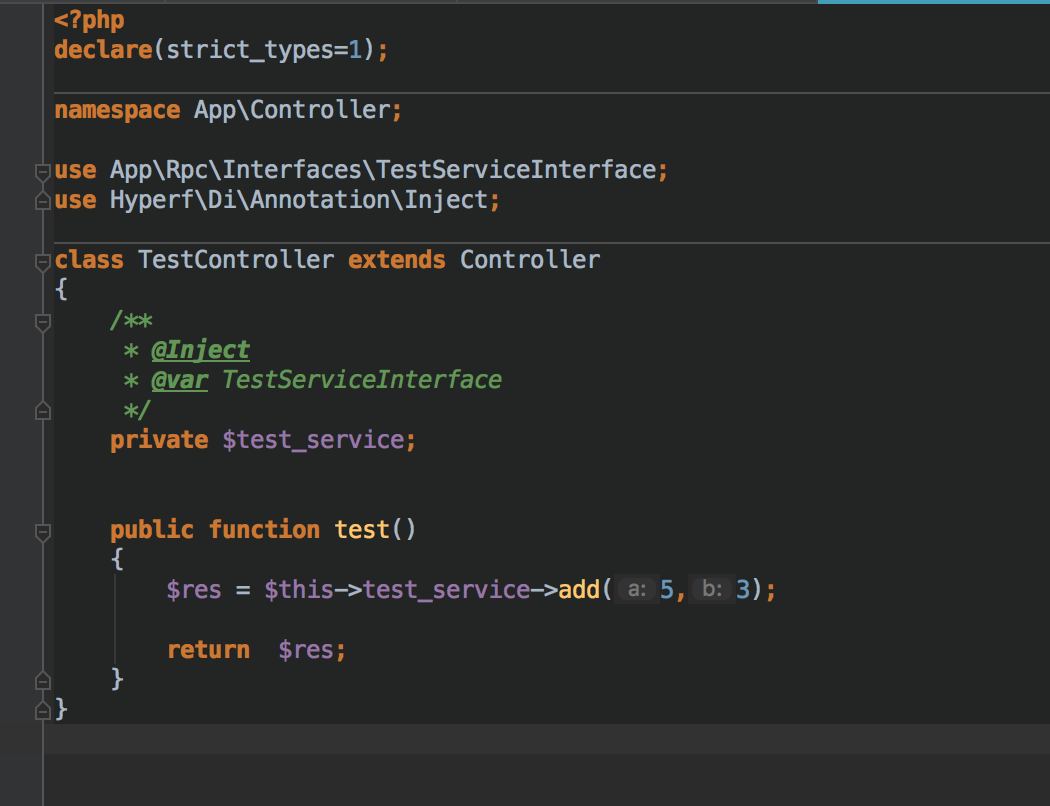Image resolution: width=1050 pixels, height=806 pixels.
Task: Click the private keyword
Action: click(x=159, y=440)
